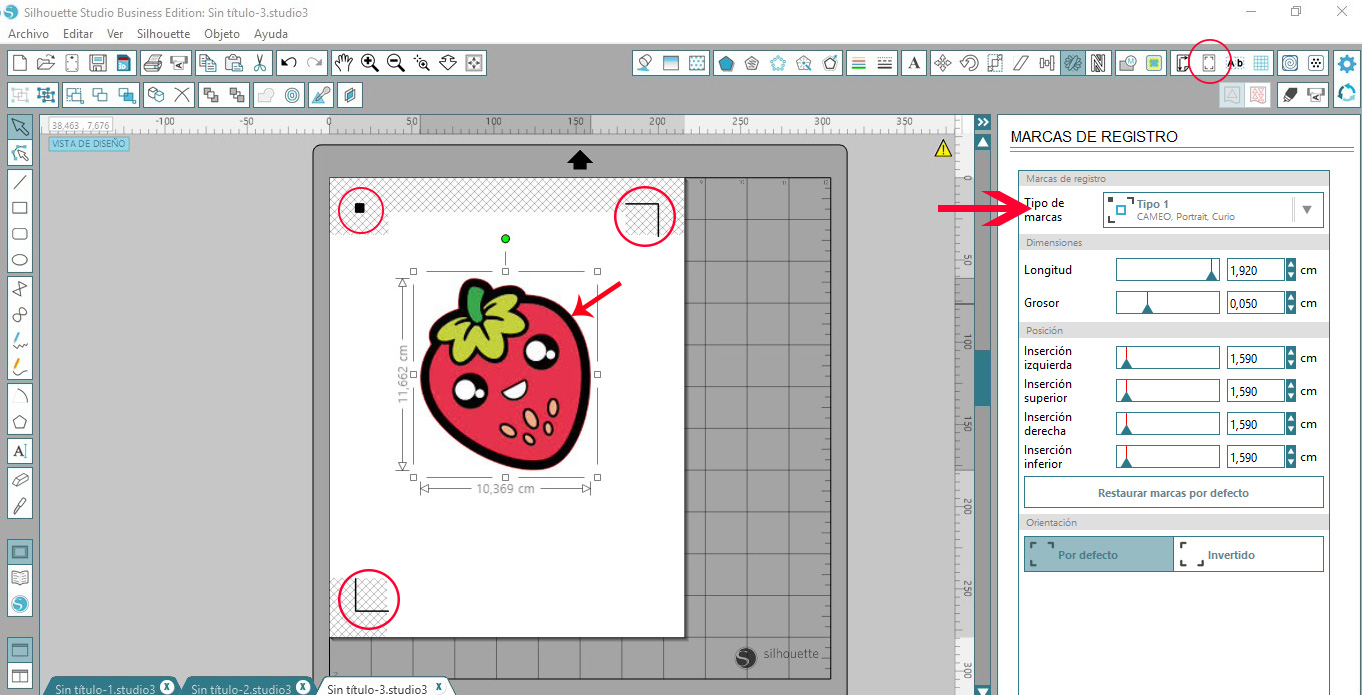The image size is (1362, 695).
Task: Open the Registration Marks panel icon
Action: (x=1208, y=63)
